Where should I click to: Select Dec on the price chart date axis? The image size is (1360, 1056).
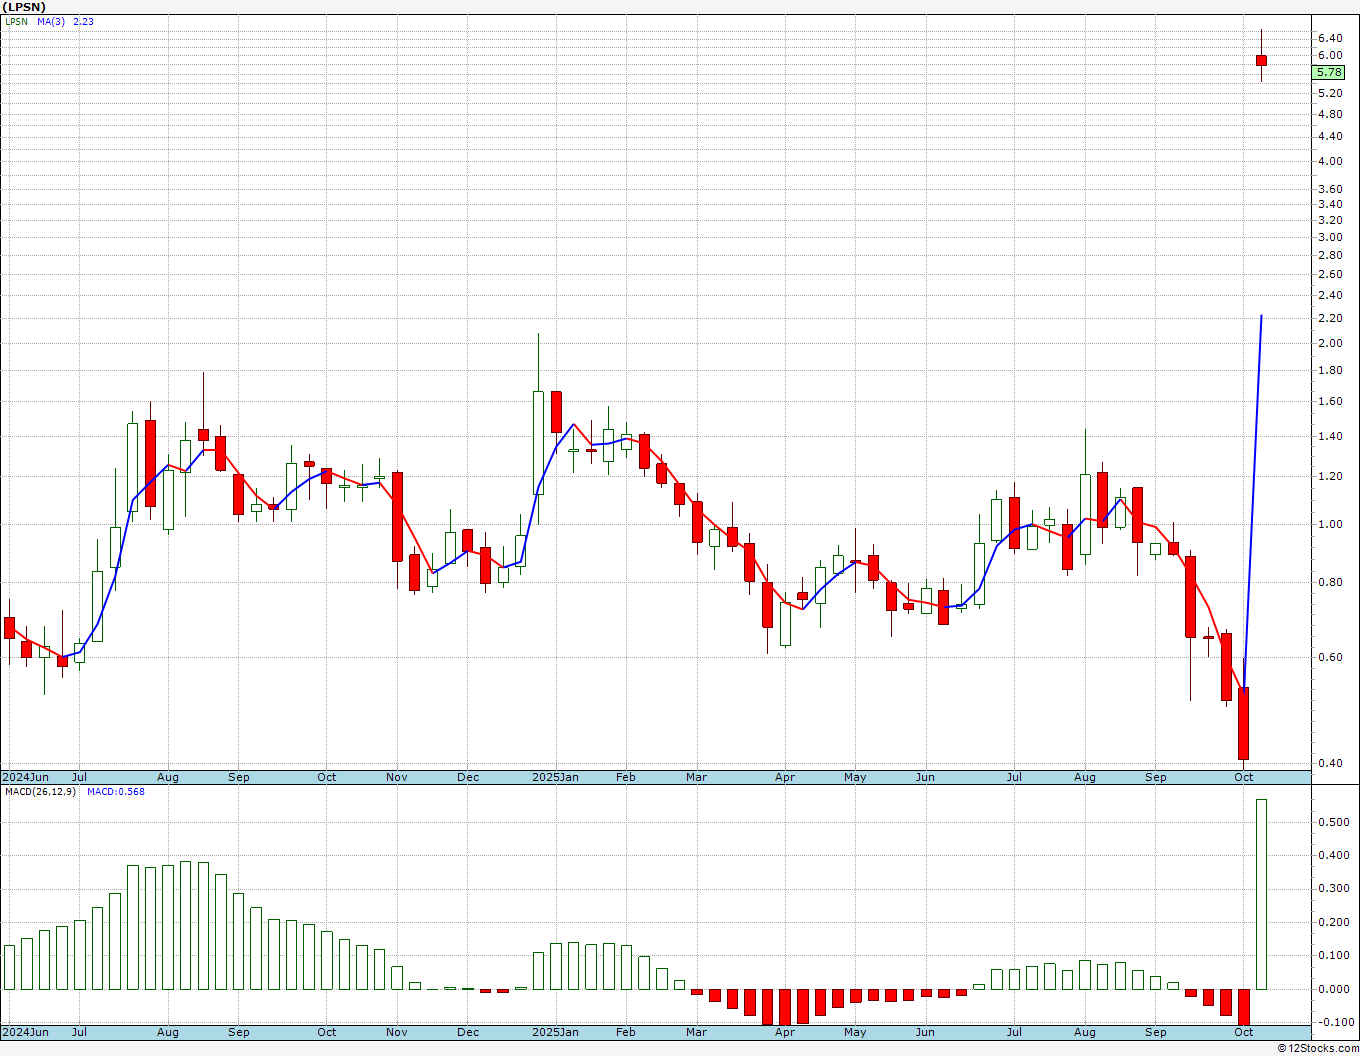point(468,777)
